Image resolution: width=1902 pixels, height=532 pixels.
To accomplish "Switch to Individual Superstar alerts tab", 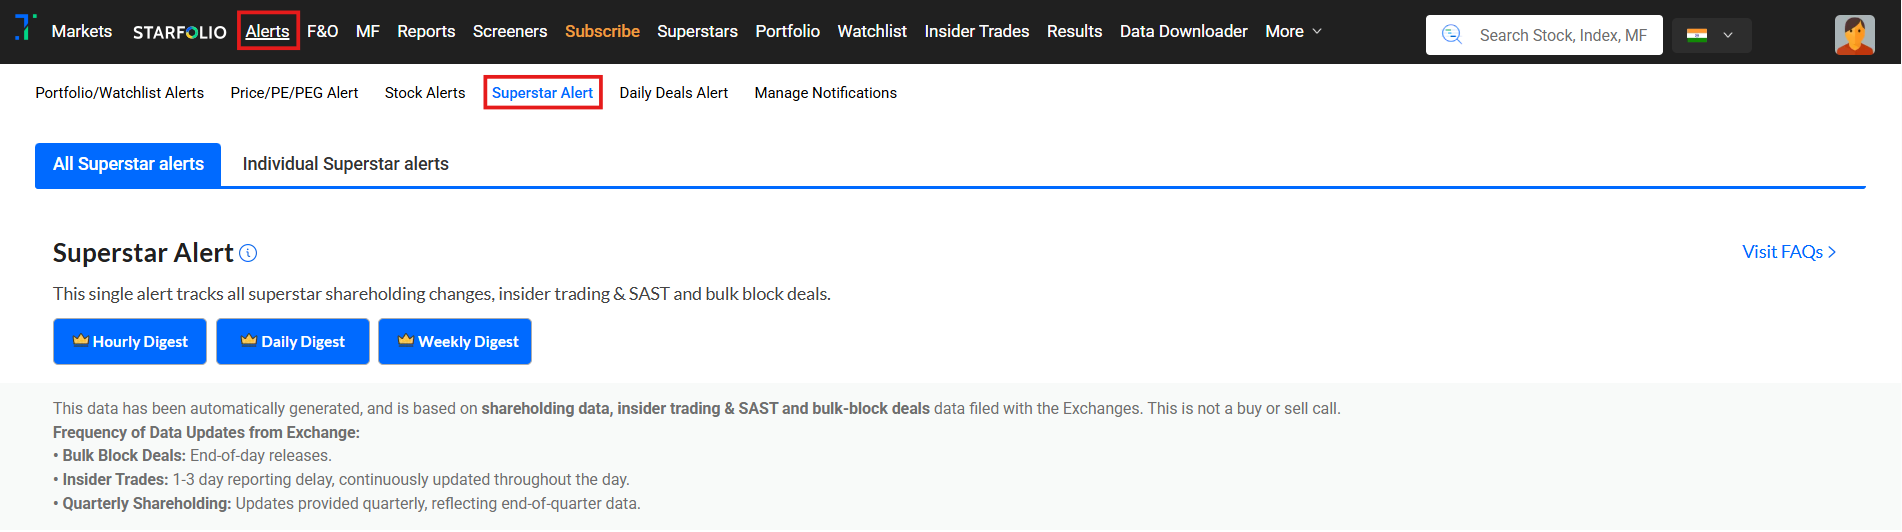I will [x=345, y=164].
